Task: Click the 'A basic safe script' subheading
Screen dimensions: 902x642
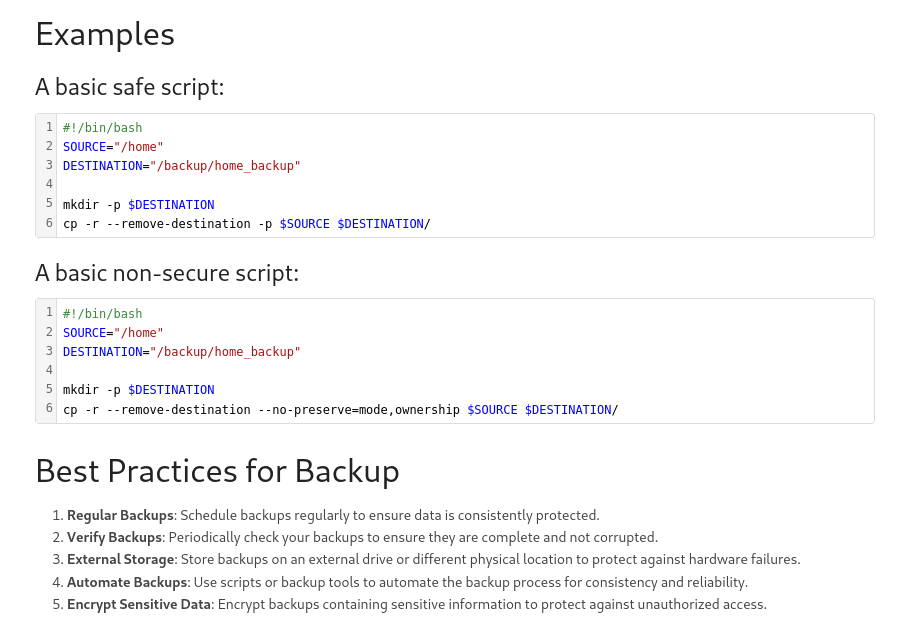Action: pos(129,88)
